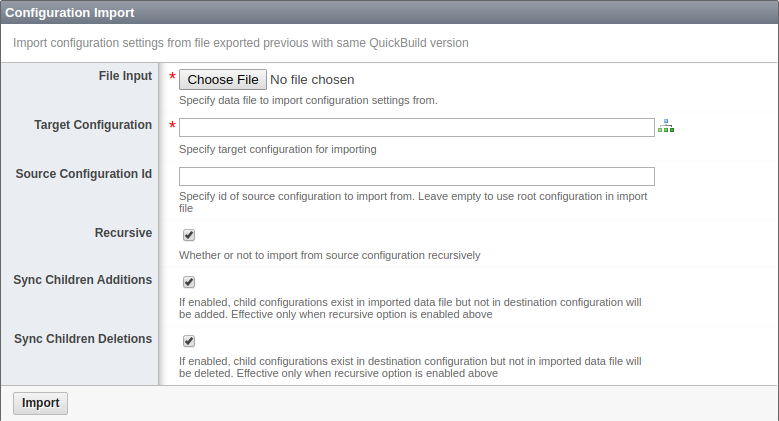Click the import description text under the header
Screen dimensions: 779x421
(x=240, y=43)
